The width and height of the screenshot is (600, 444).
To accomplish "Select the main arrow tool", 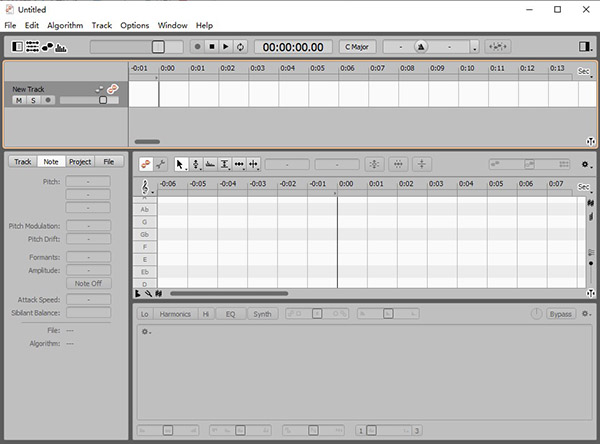I will tap(180, 164).
